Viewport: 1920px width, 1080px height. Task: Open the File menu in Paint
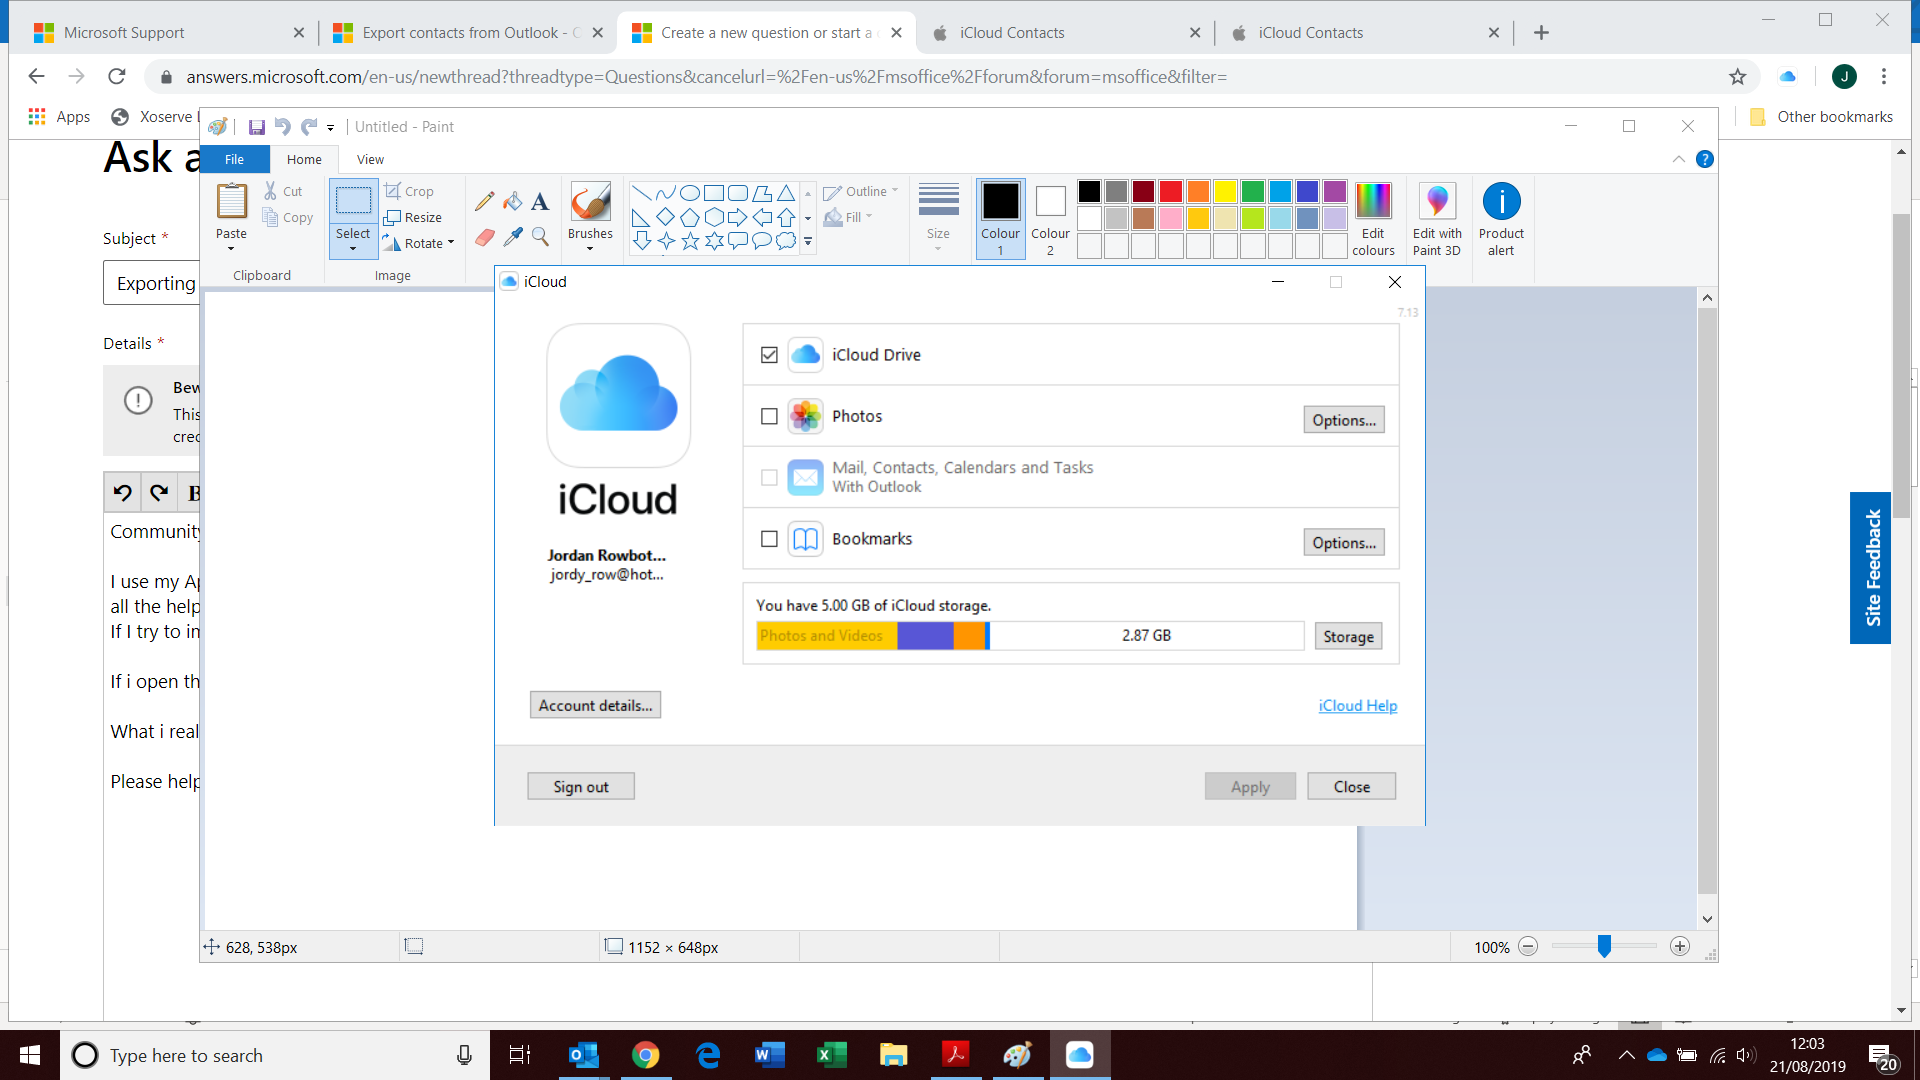[x=234, y=159]
